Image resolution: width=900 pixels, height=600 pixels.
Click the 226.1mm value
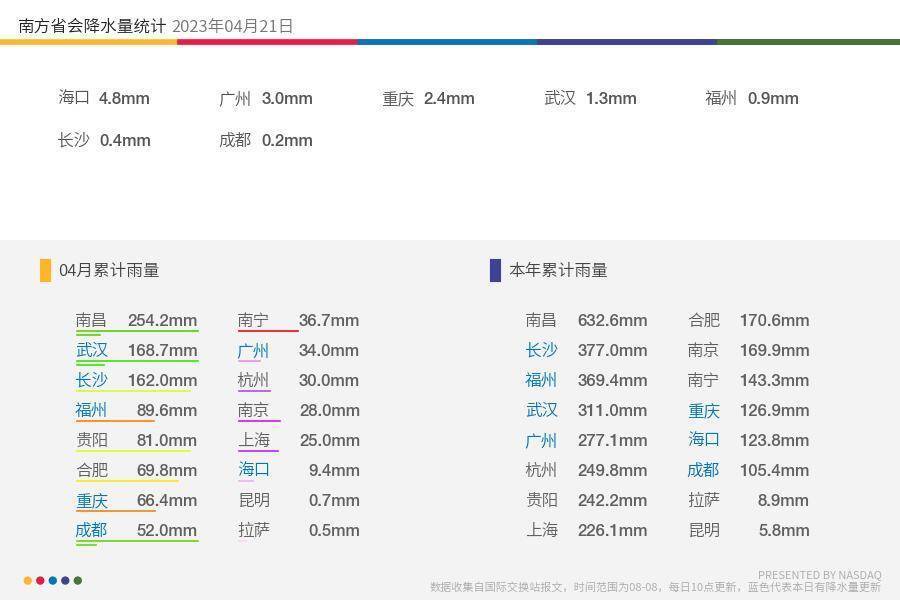click(612, 530)
